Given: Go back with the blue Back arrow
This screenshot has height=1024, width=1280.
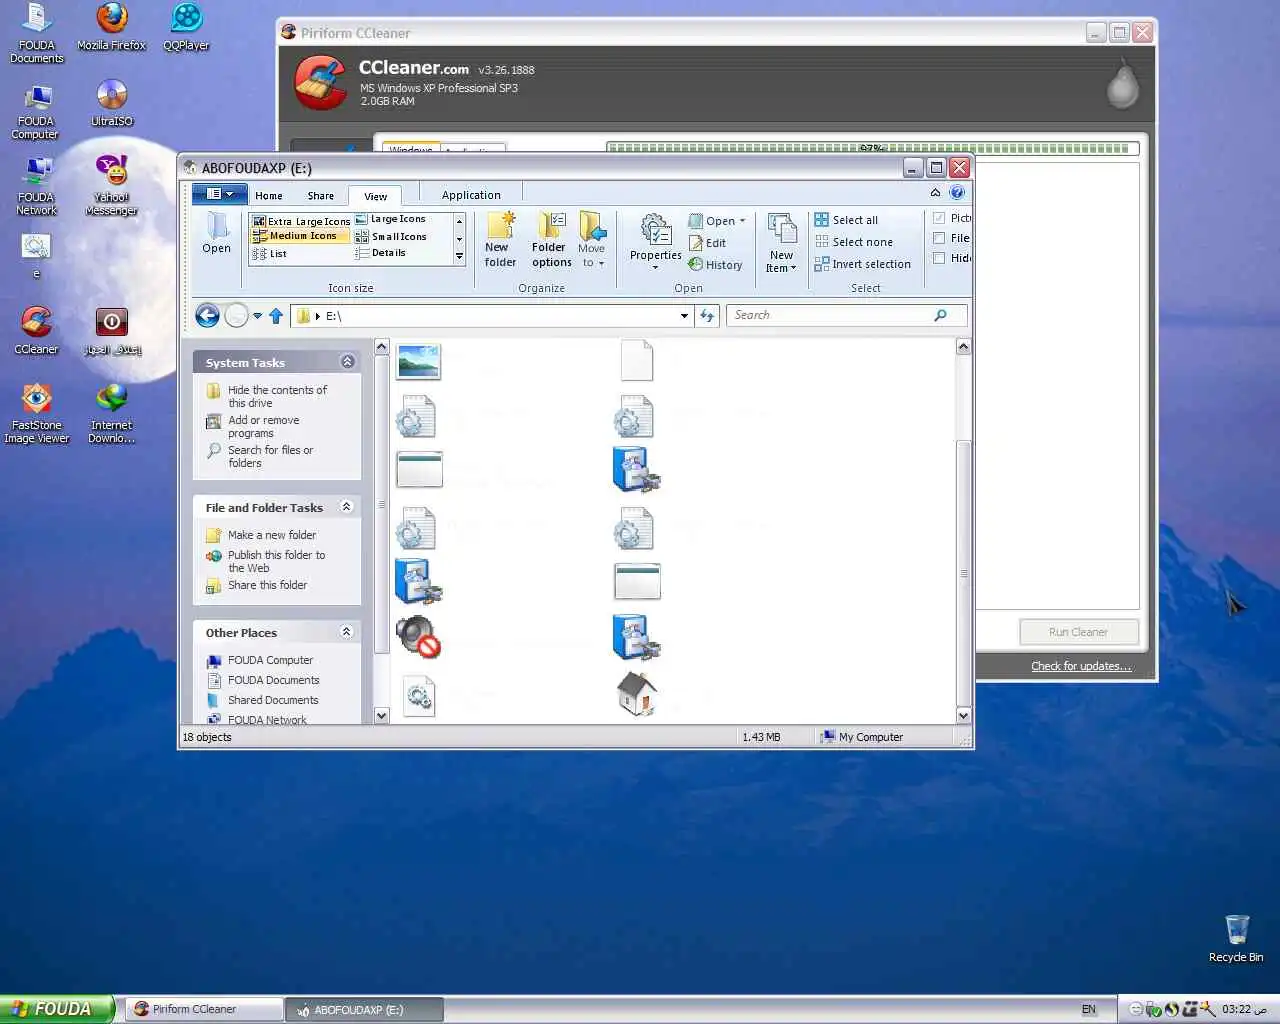Looking at the screenshot, I should pos(207,316).
